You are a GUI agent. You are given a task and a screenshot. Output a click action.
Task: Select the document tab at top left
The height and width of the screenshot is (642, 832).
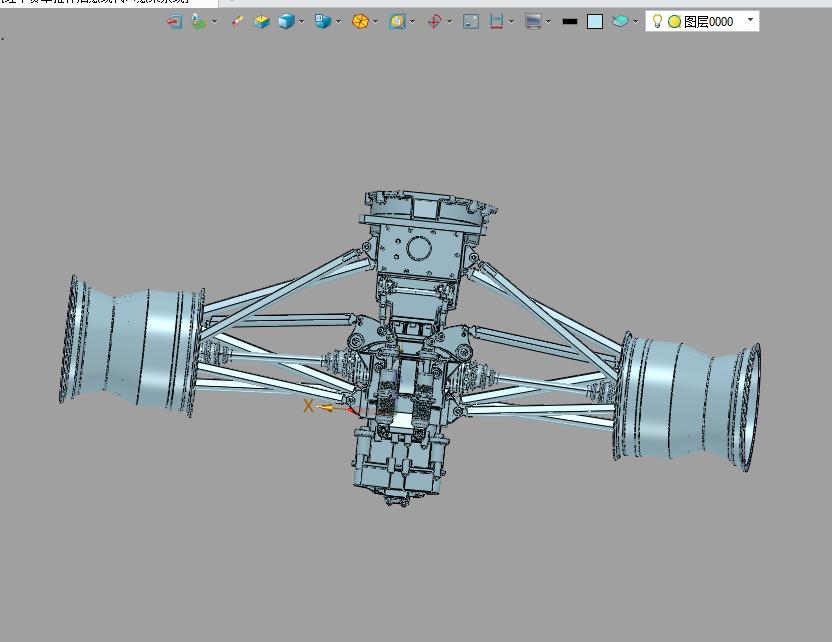coord(108,3)
